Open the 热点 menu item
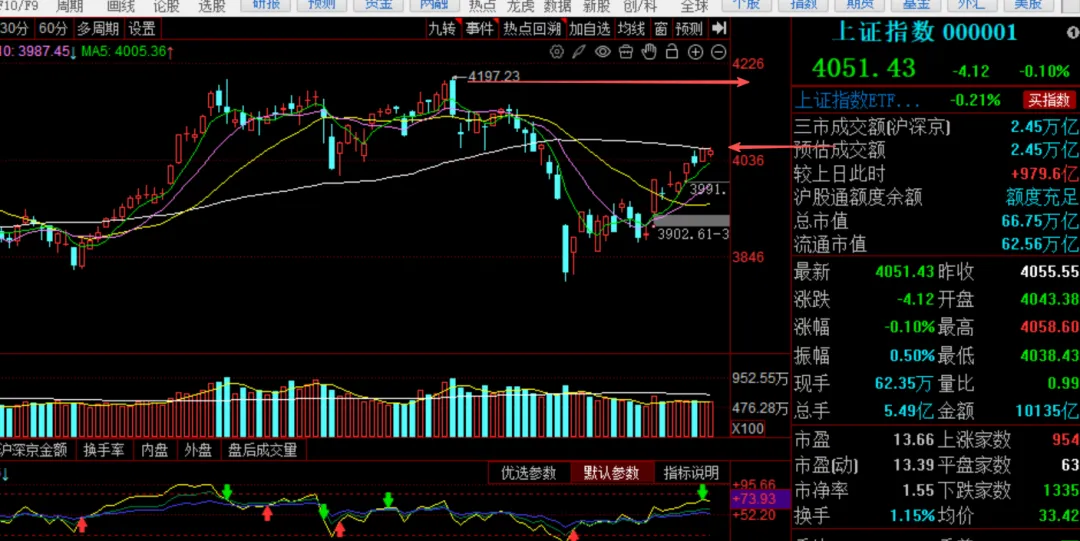This screenshot has height=541, width=1080. [x=482, y=7]
